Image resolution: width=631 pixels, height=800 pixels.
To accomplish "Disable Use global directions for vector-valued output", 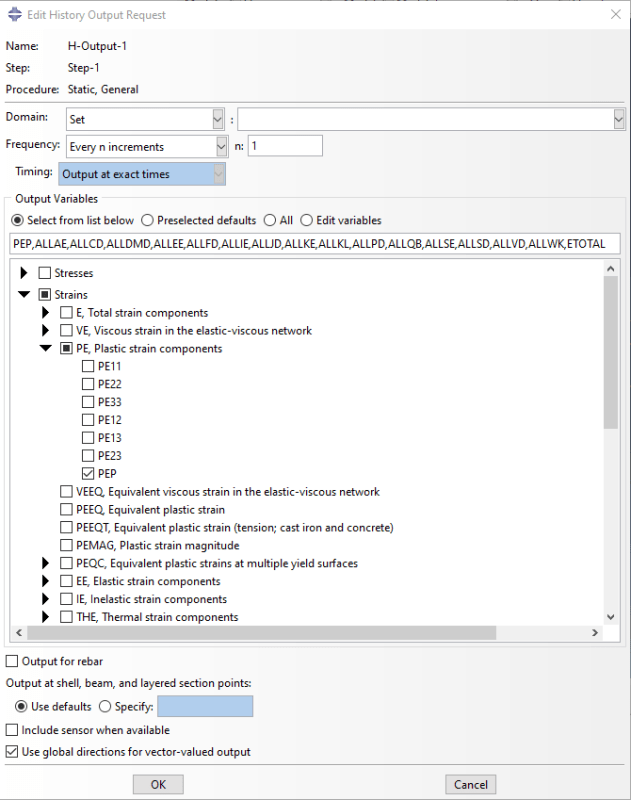I will (12, 752).
